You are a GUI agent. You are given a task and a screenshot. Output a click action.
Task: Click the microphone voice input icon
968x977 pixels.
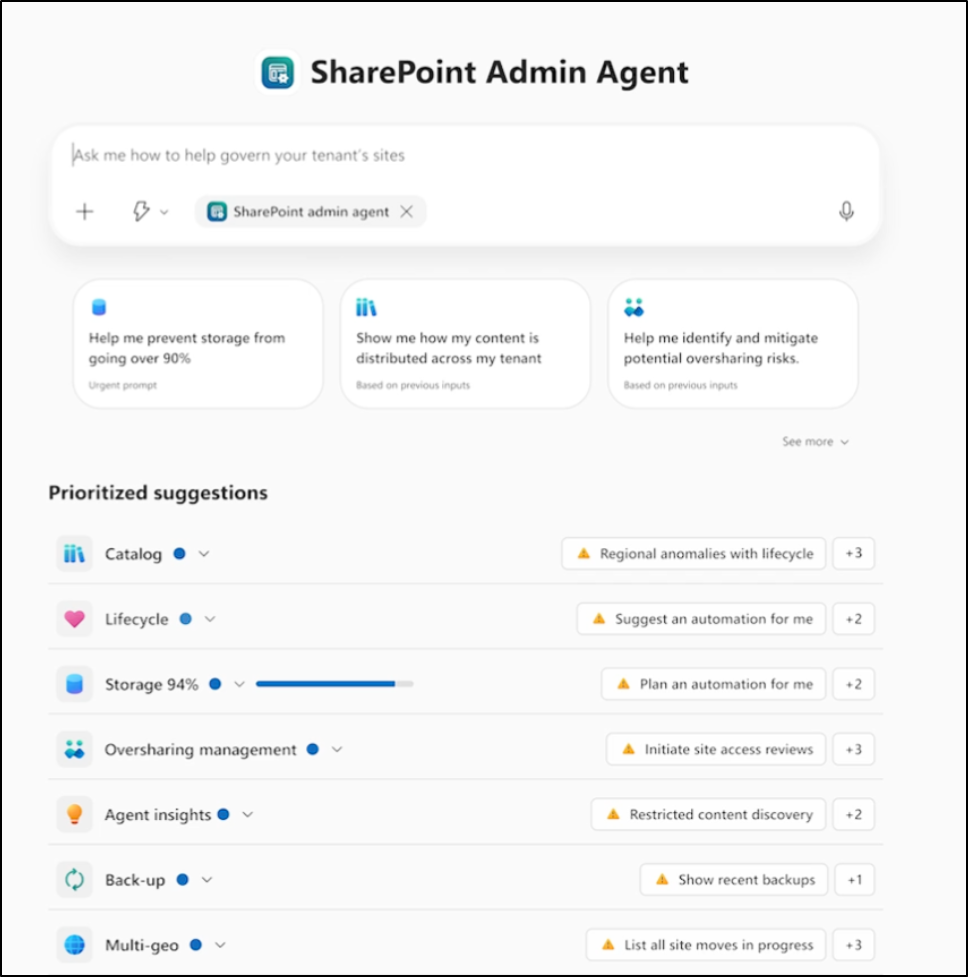846,211
